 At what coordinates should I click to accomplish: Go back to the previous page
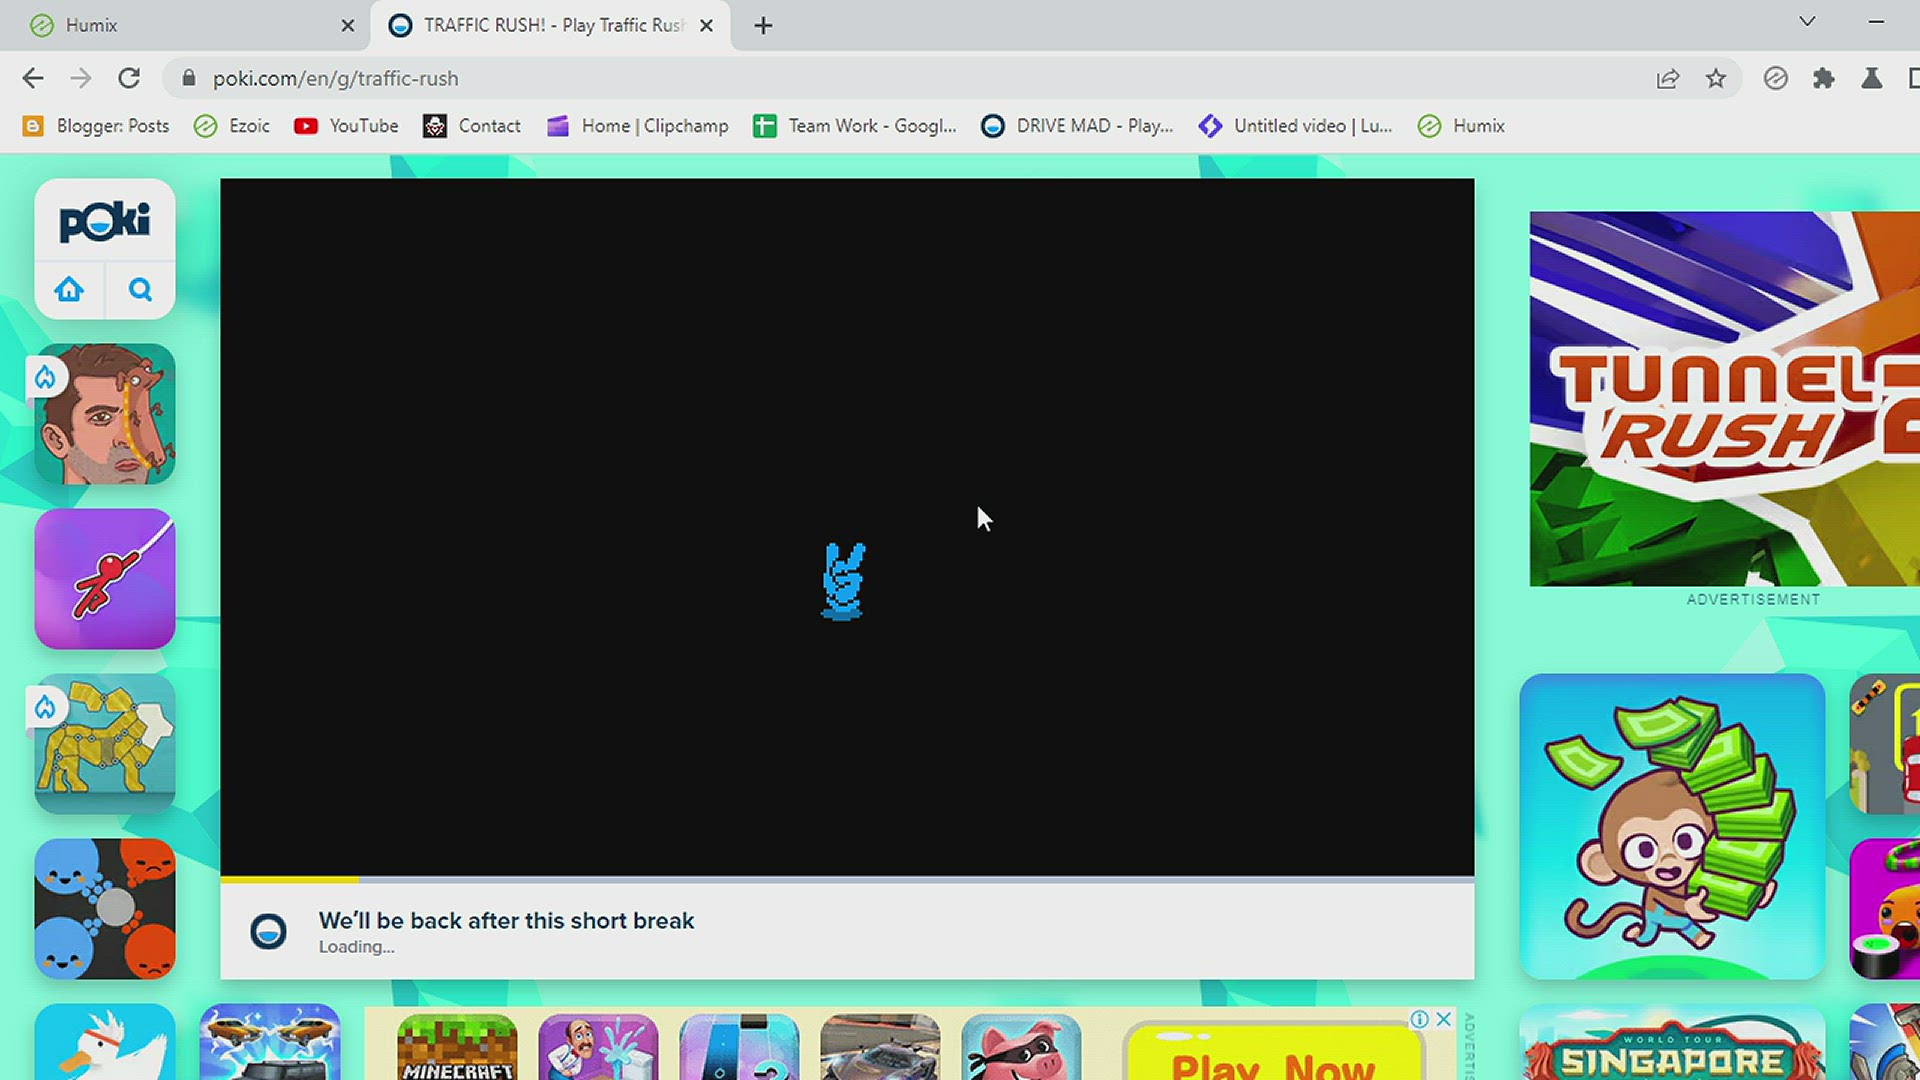[x=33, y=78]
